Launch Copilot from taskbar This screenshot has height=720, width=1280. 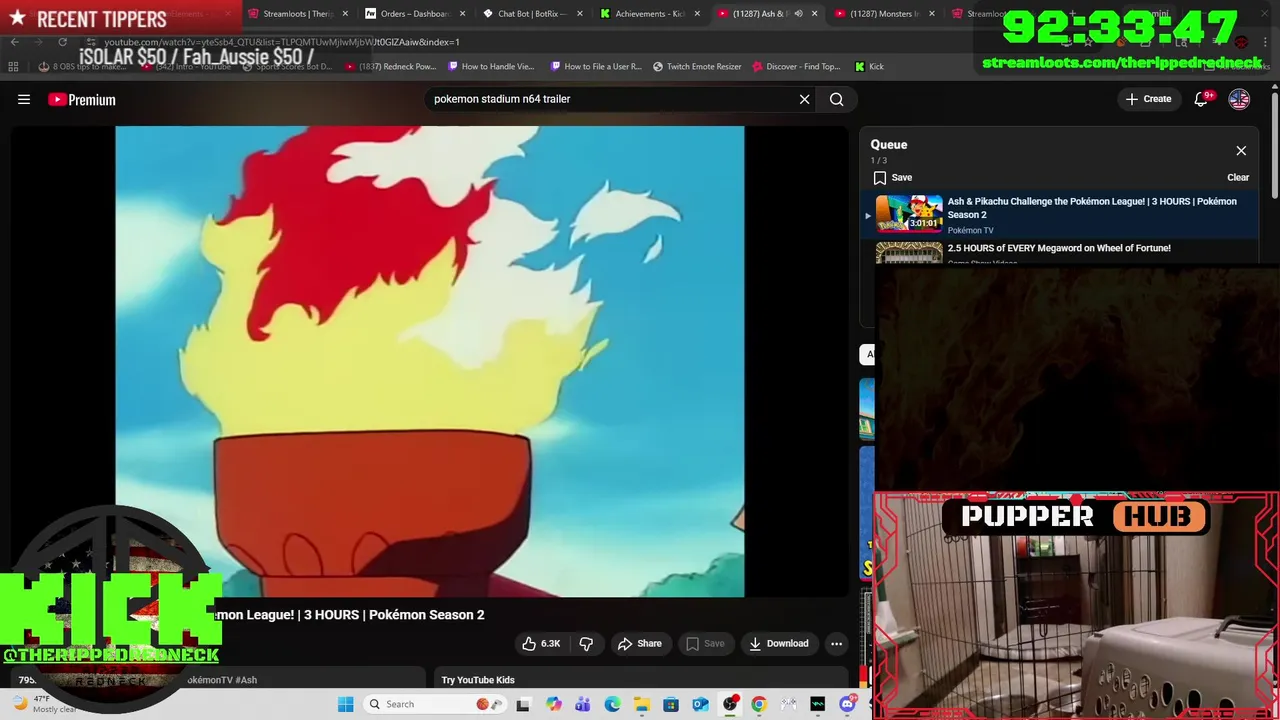pos(554,704)
